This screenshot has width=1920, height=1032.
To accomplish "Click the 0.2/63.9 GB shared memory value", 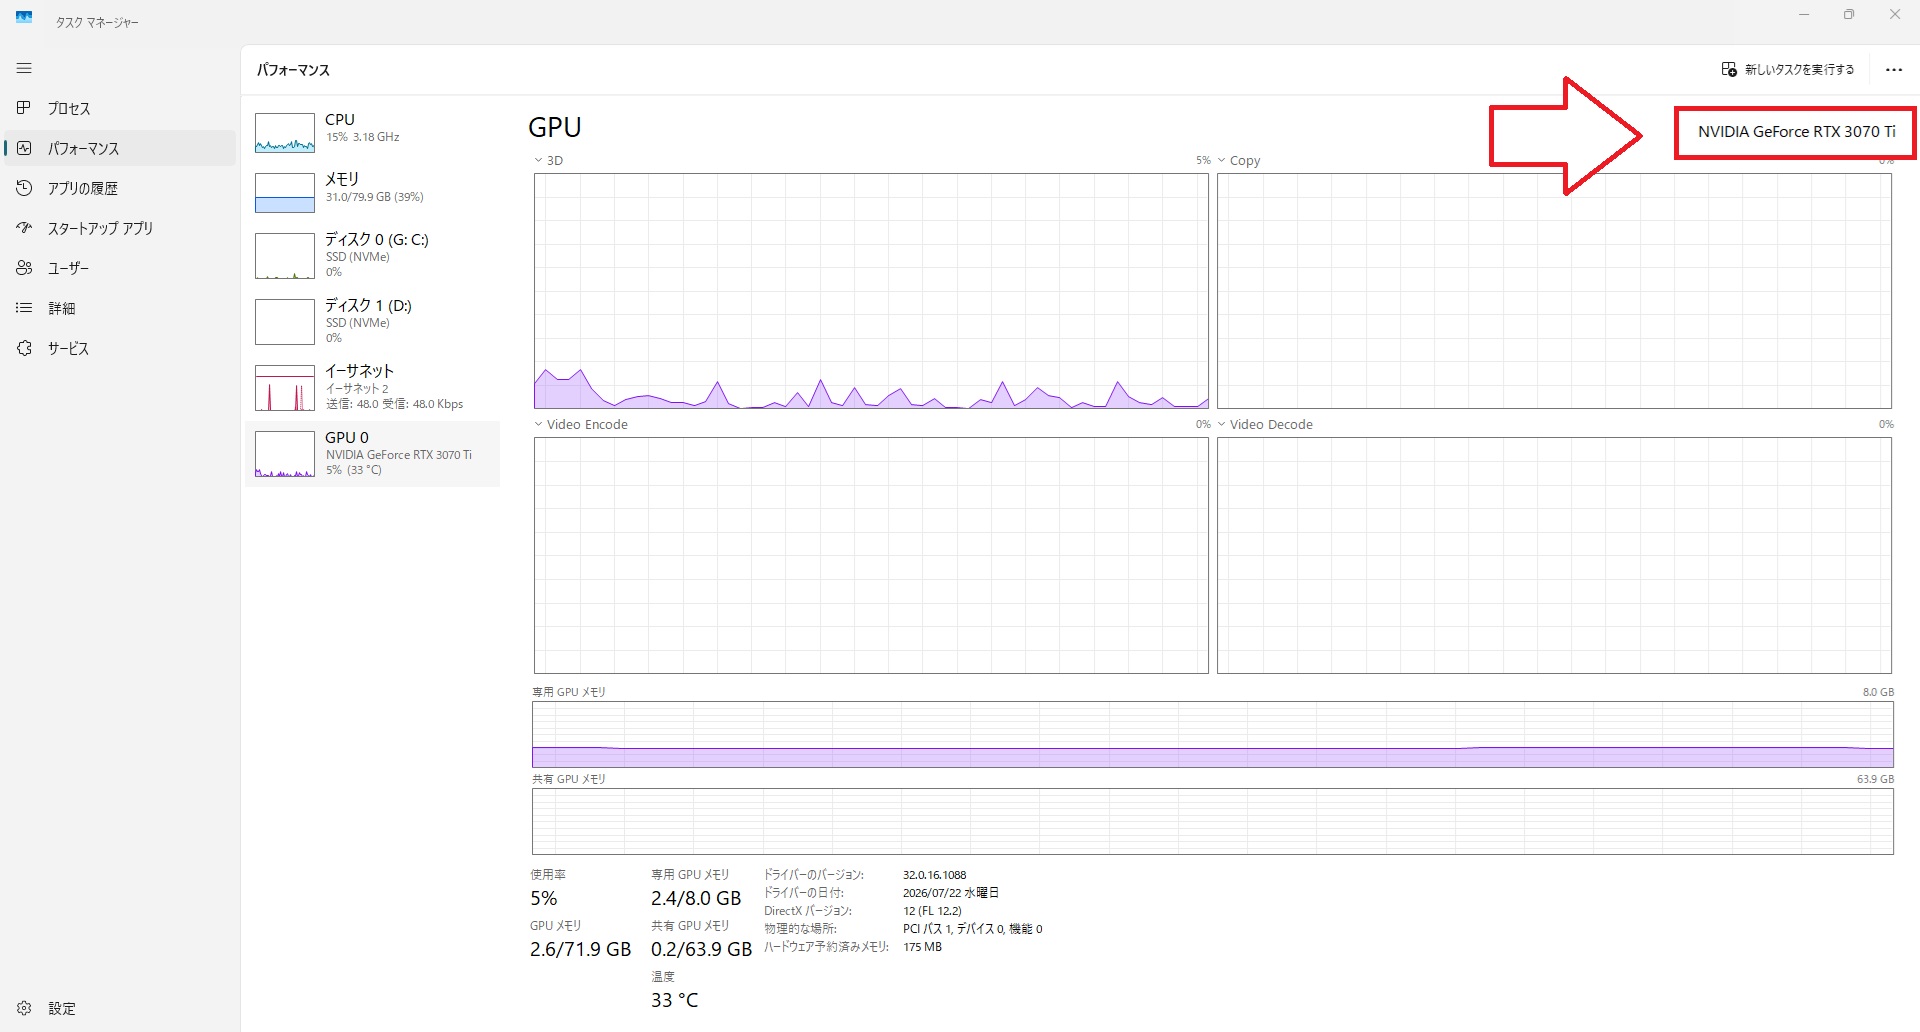I will [701, 949].
